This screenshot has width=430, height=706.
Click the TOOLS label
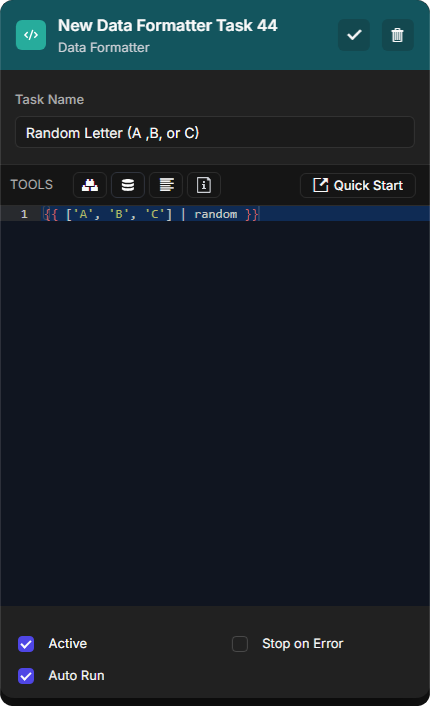click(32, 185)
